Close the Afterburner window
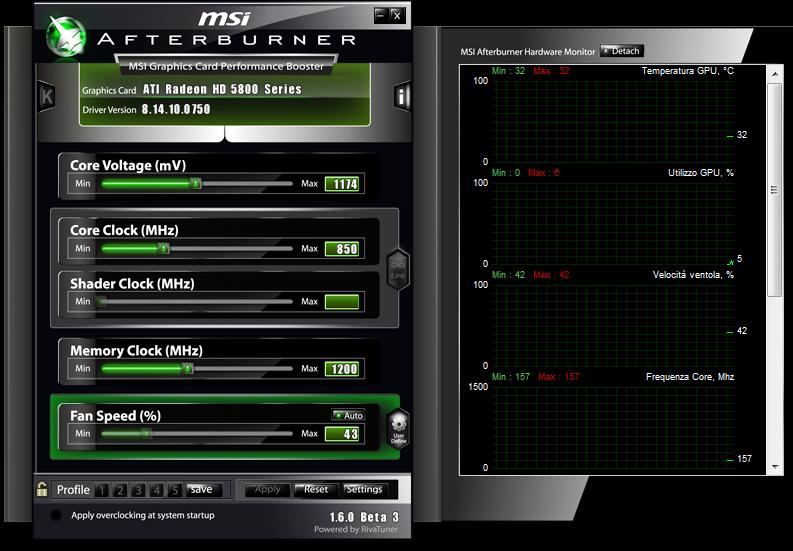 click(398, 15)
